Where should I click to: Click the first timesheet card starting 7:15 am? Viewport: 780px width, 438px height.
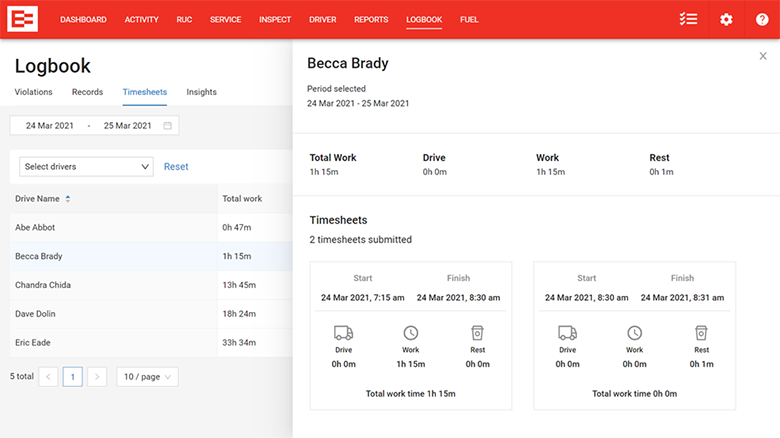411,336
